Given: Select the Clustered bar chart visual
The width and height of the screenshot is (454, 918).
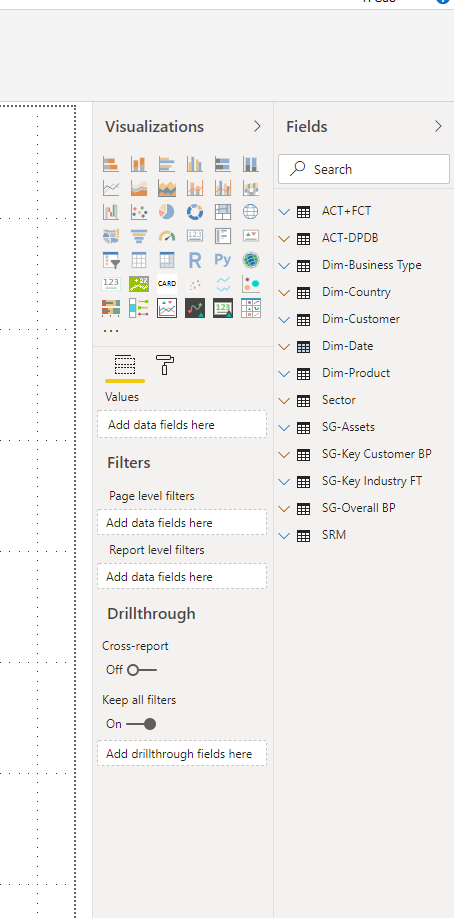Looking at the screenshot, I should (167, 164).
